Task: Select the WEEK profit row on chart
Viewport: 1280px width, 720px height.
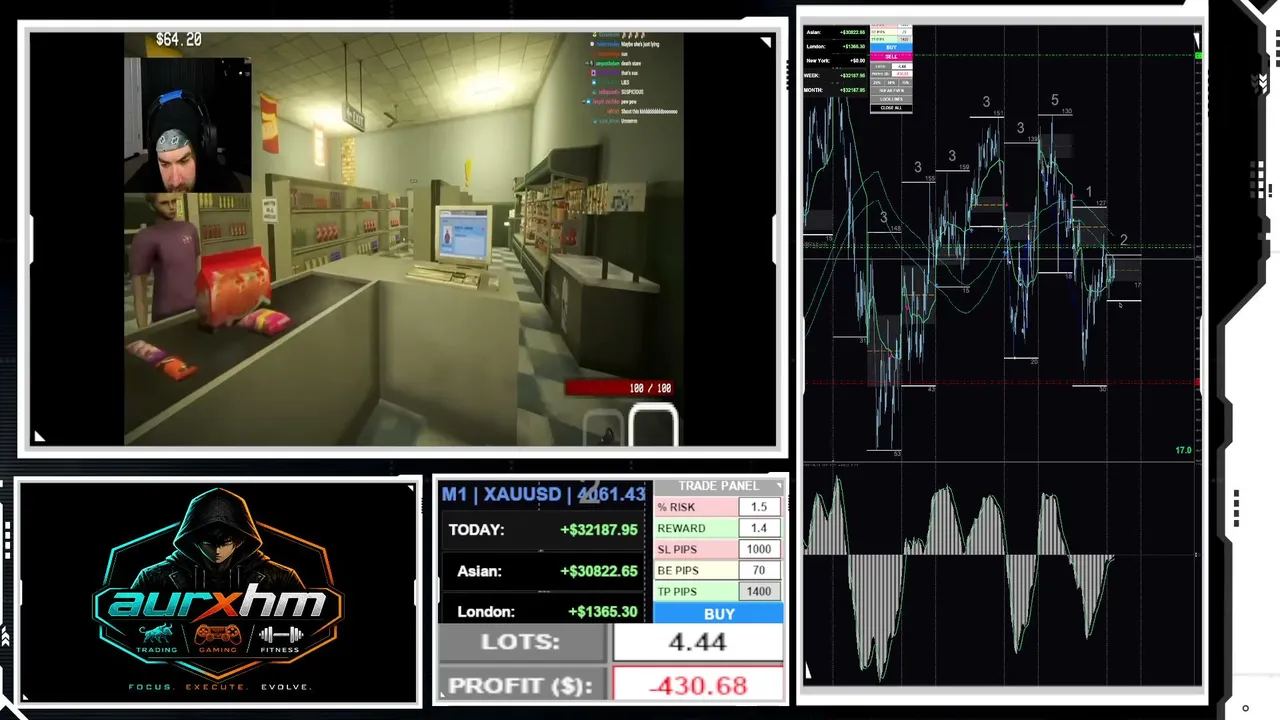Action: tap(836, 75)
